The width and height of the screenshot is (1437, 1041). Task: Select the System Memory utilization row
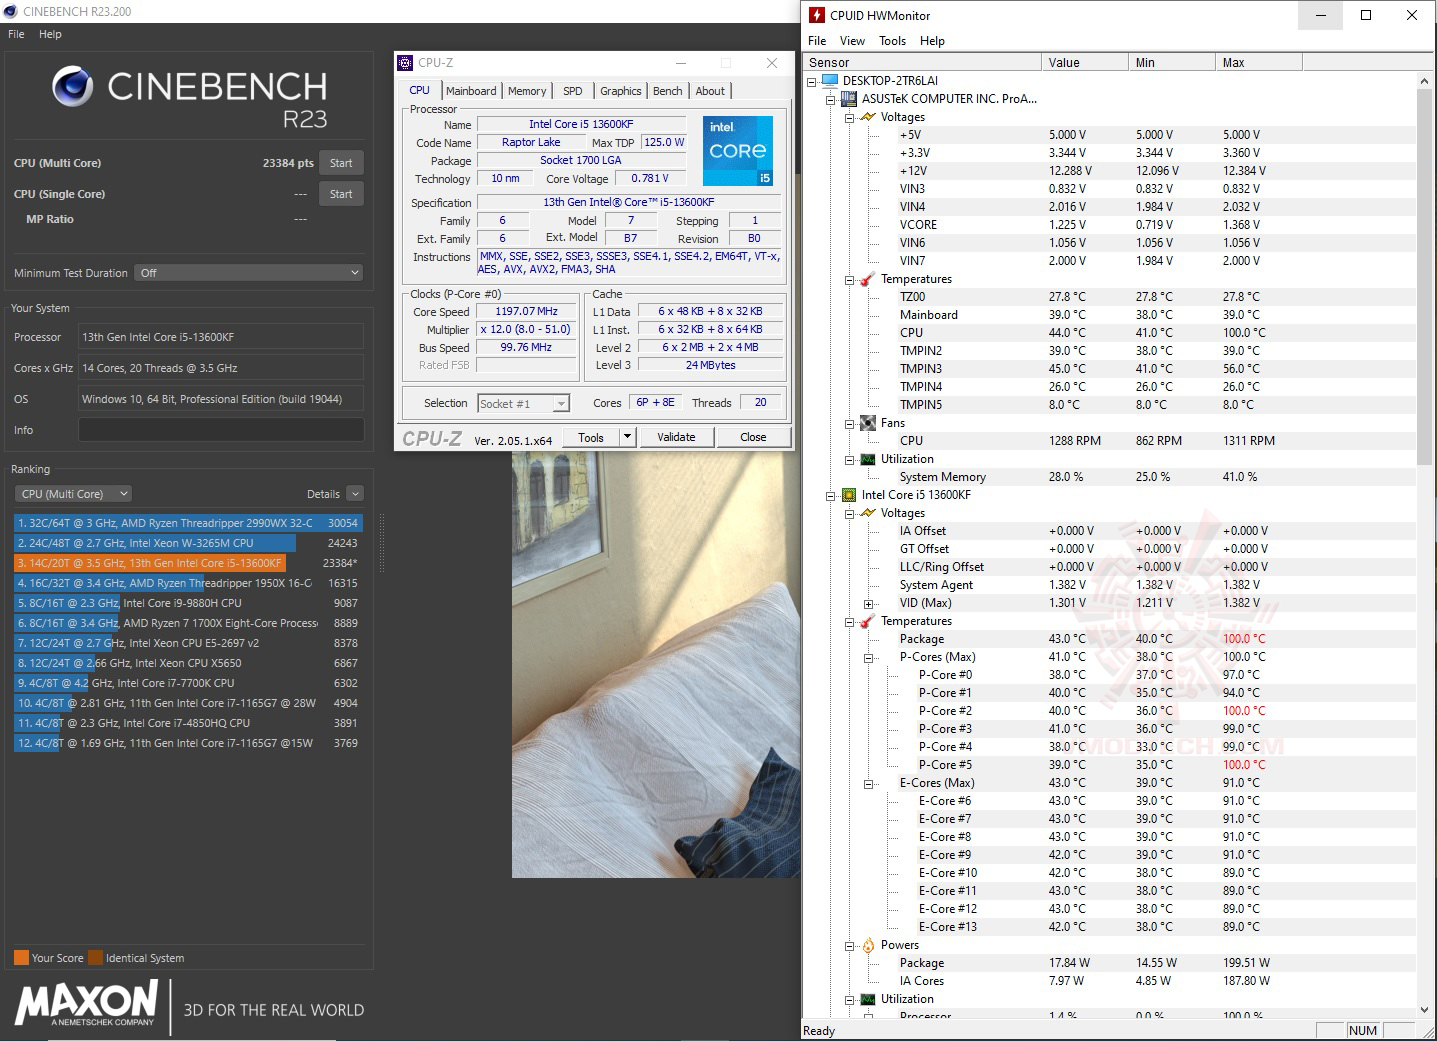click(x=1110, y=477)
